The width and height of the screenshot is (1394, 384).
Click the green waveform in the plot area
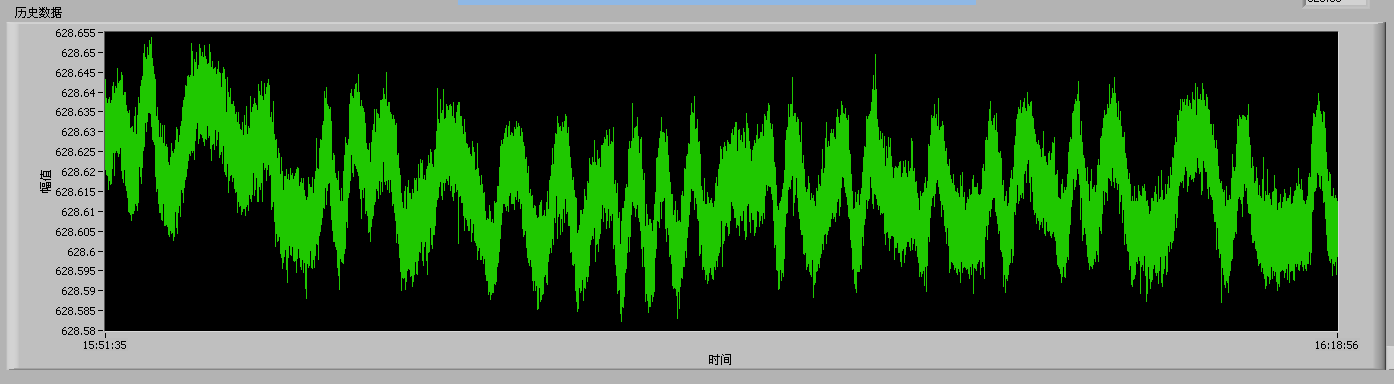[721, 181]
